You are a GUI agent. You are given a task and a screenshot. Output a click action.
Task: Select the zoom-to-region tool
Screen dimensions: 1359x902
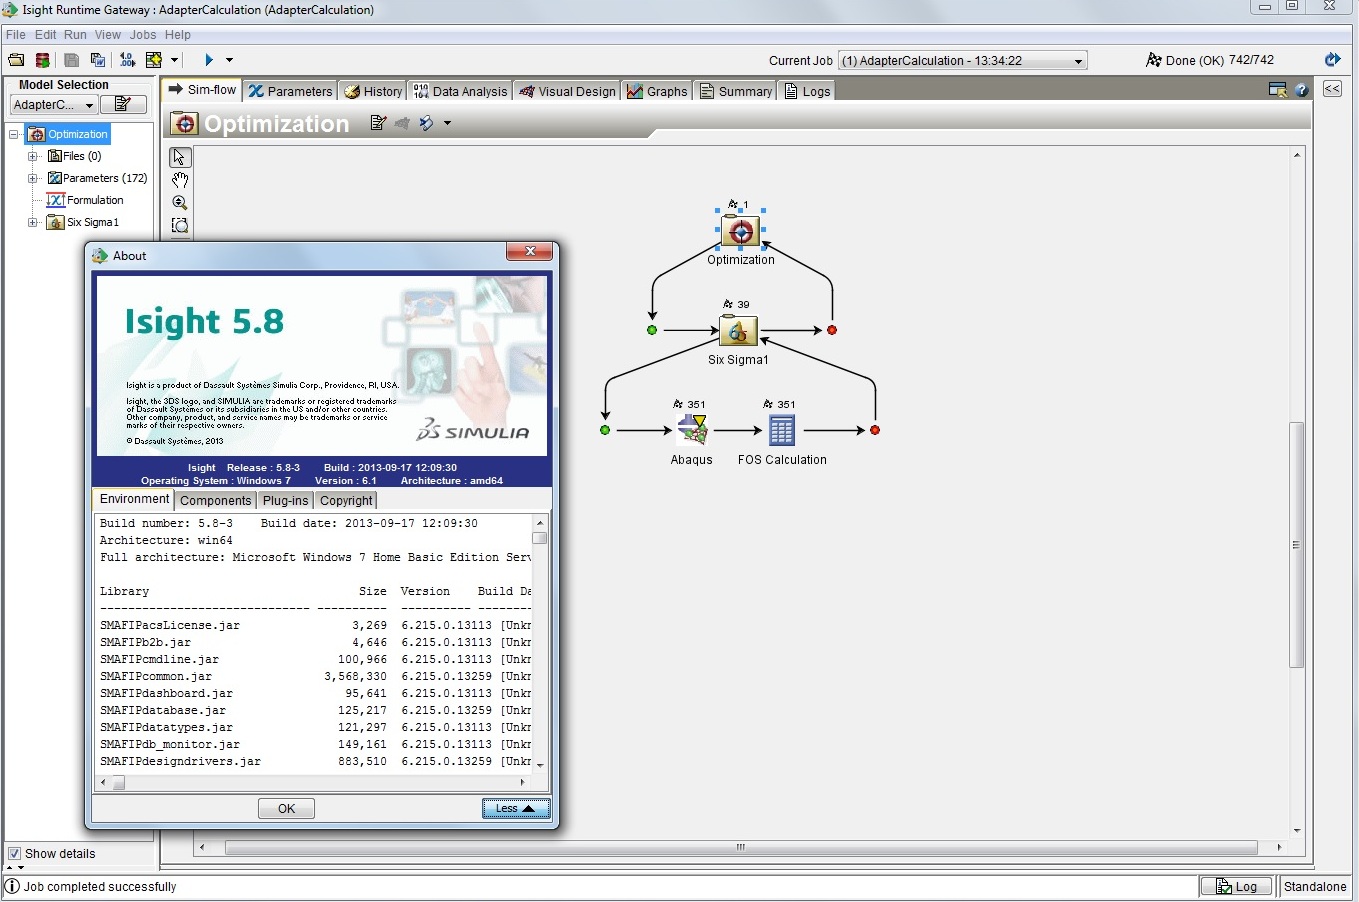[180, 225]
